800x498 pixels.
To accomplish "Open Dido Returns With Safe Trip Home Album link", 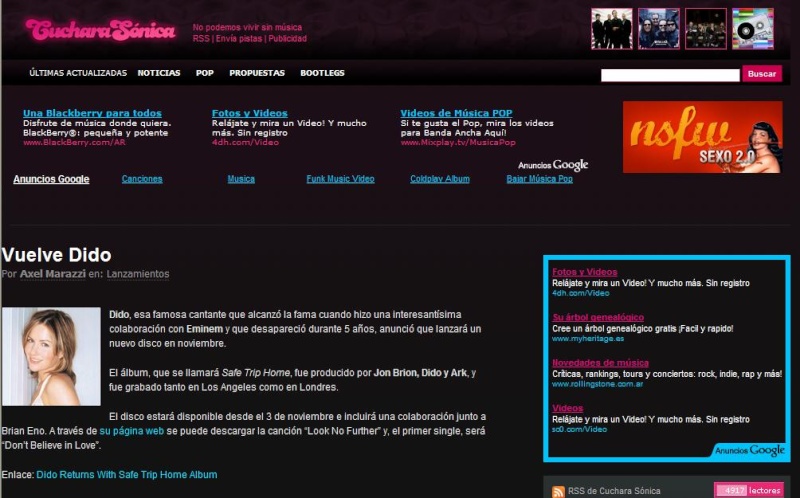I will pos(127,475).
